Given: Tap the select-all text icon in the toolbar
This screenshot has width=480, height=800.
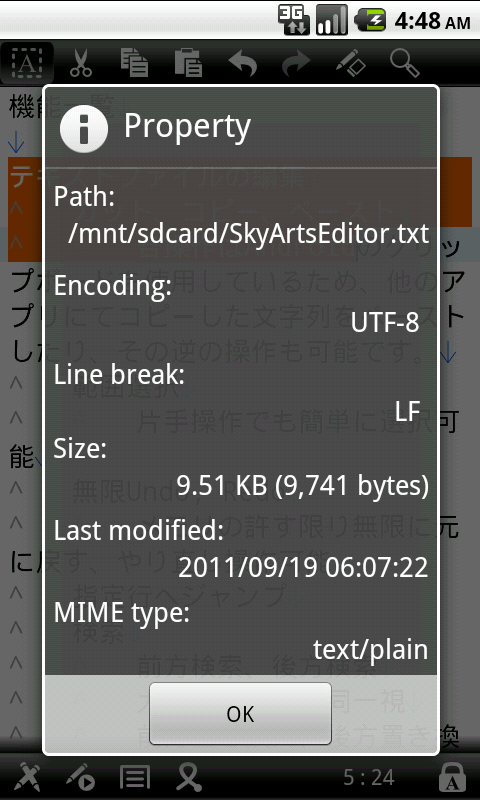Looking at the screenshot, I should 27,63.
